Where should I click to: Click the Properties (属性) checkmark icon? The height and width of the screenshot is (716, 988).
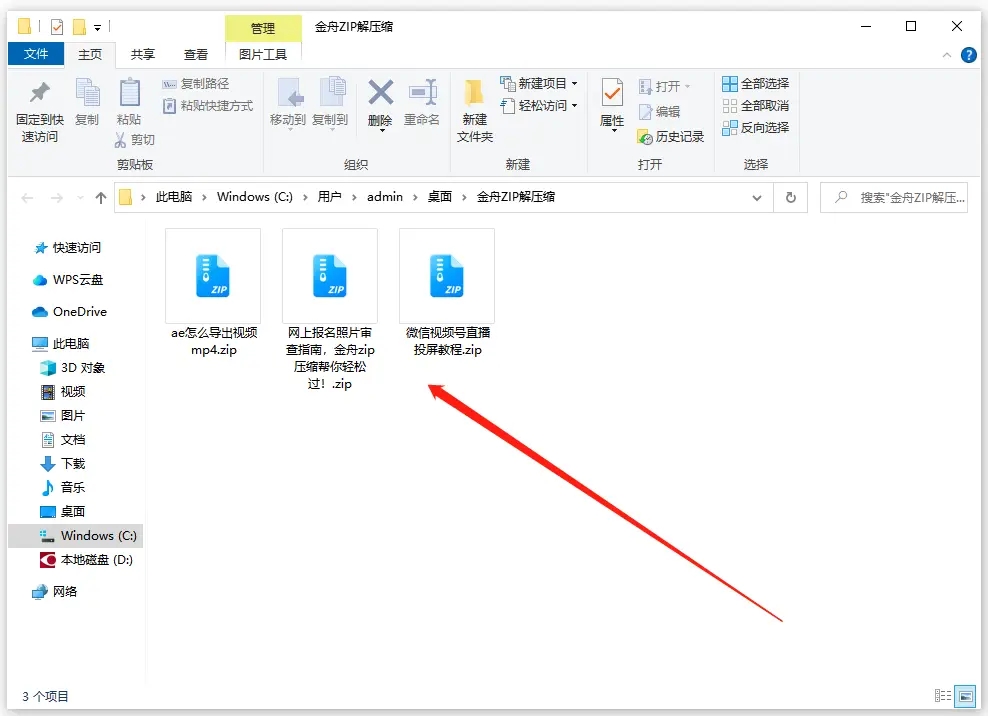[x=612, y=93]
